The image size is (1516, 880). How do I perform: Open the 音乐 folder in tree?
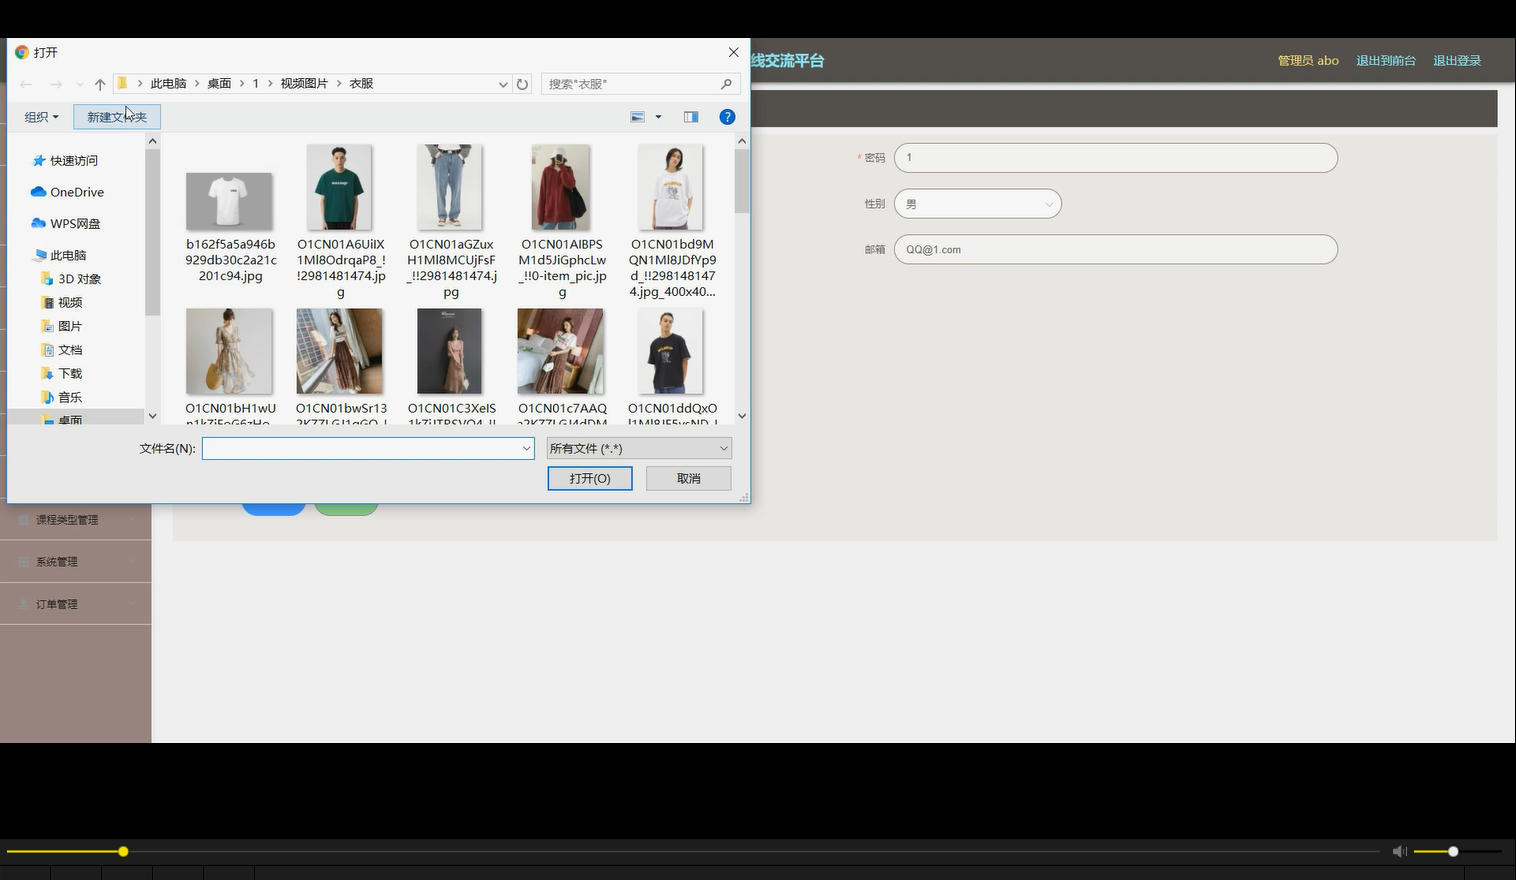coord(62,397)
